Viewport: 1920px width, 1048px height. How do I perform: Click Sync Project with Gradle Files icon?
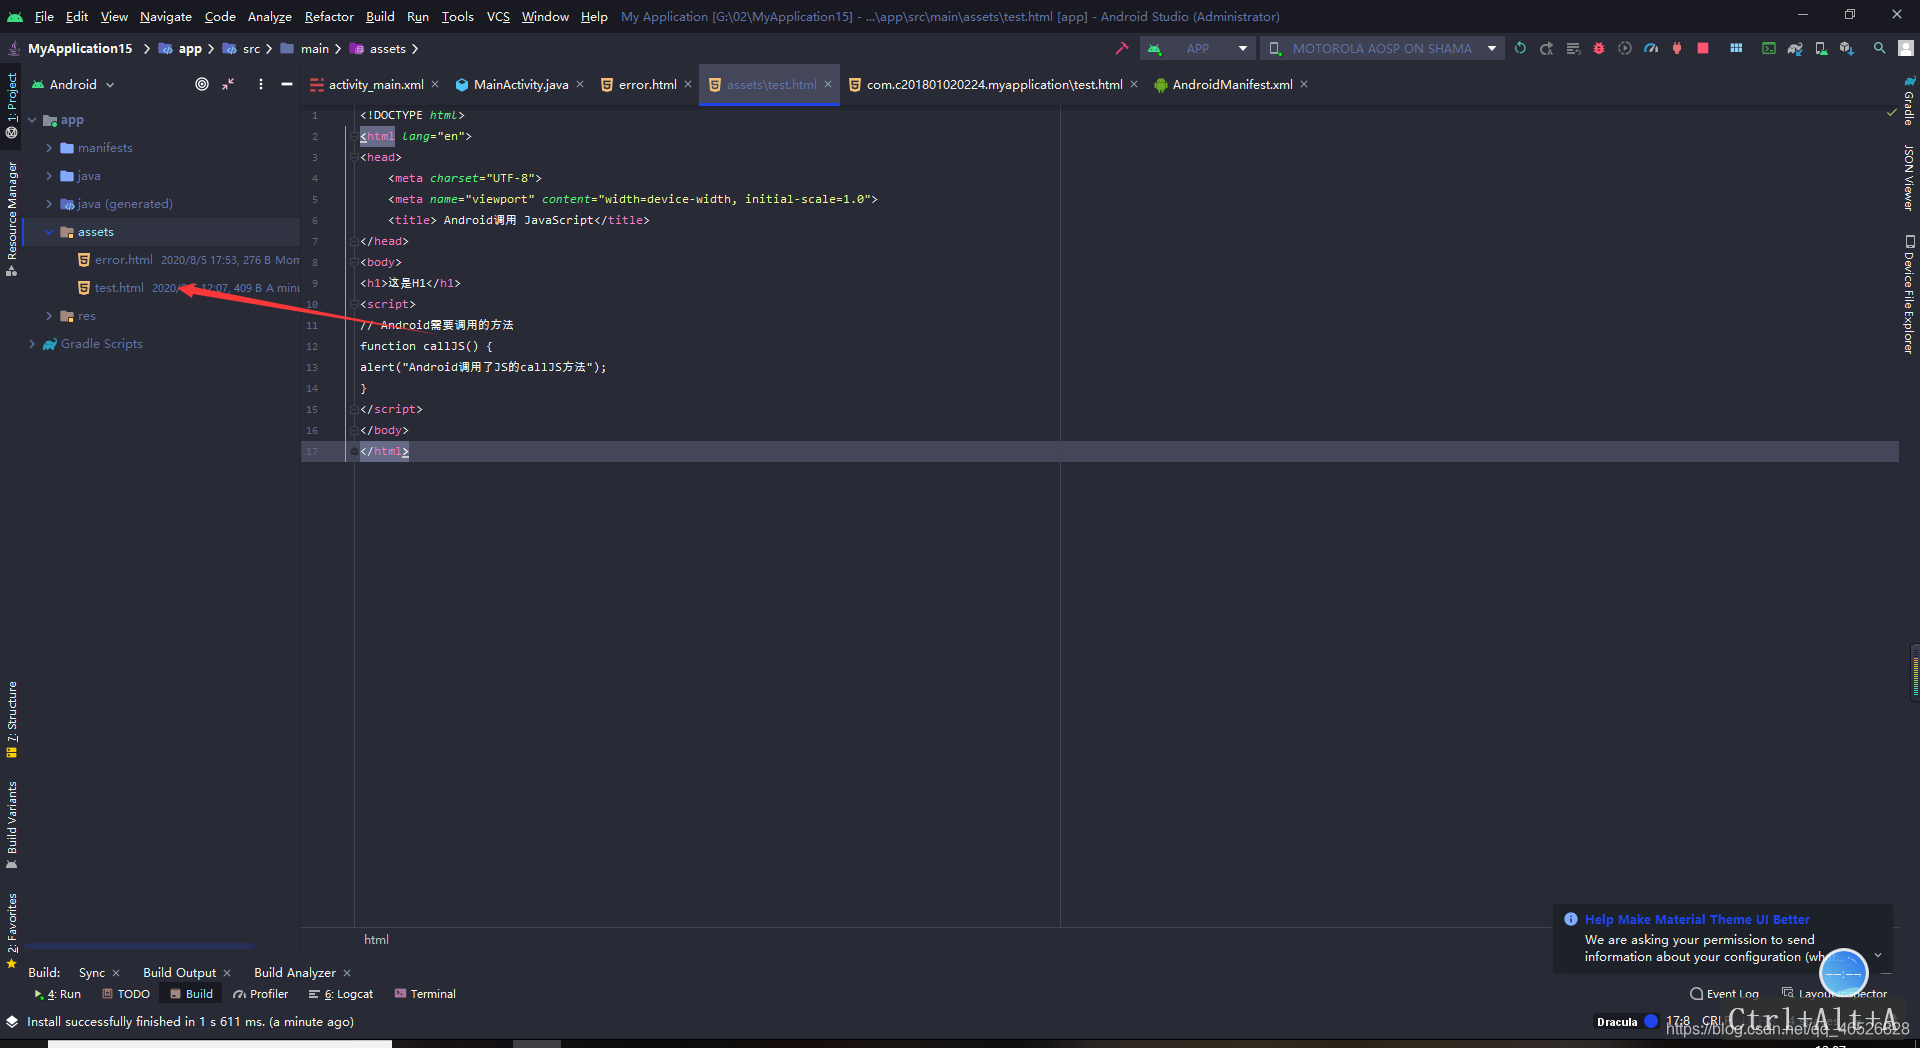[x=1795, y=48]
